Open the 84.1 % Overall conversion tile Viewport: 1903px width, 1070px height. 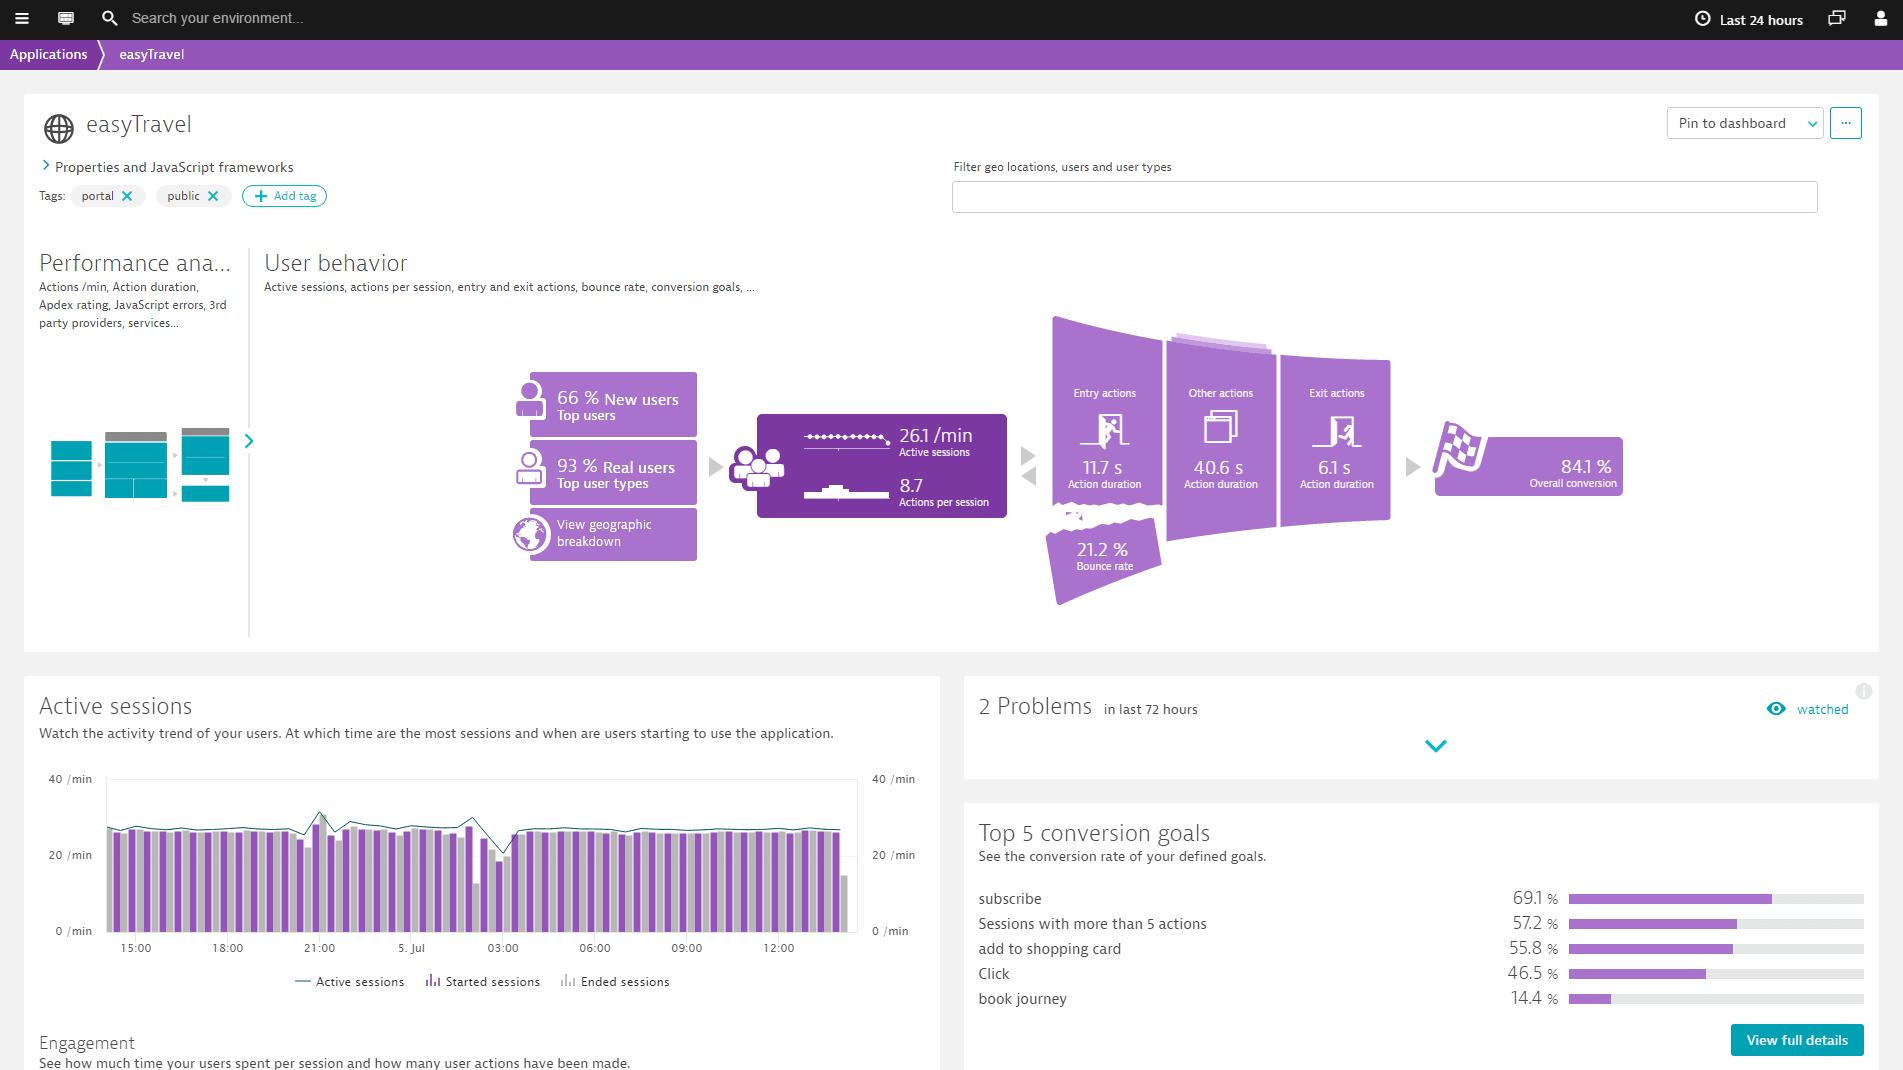pyautogui.click(x=1528, y=466)
